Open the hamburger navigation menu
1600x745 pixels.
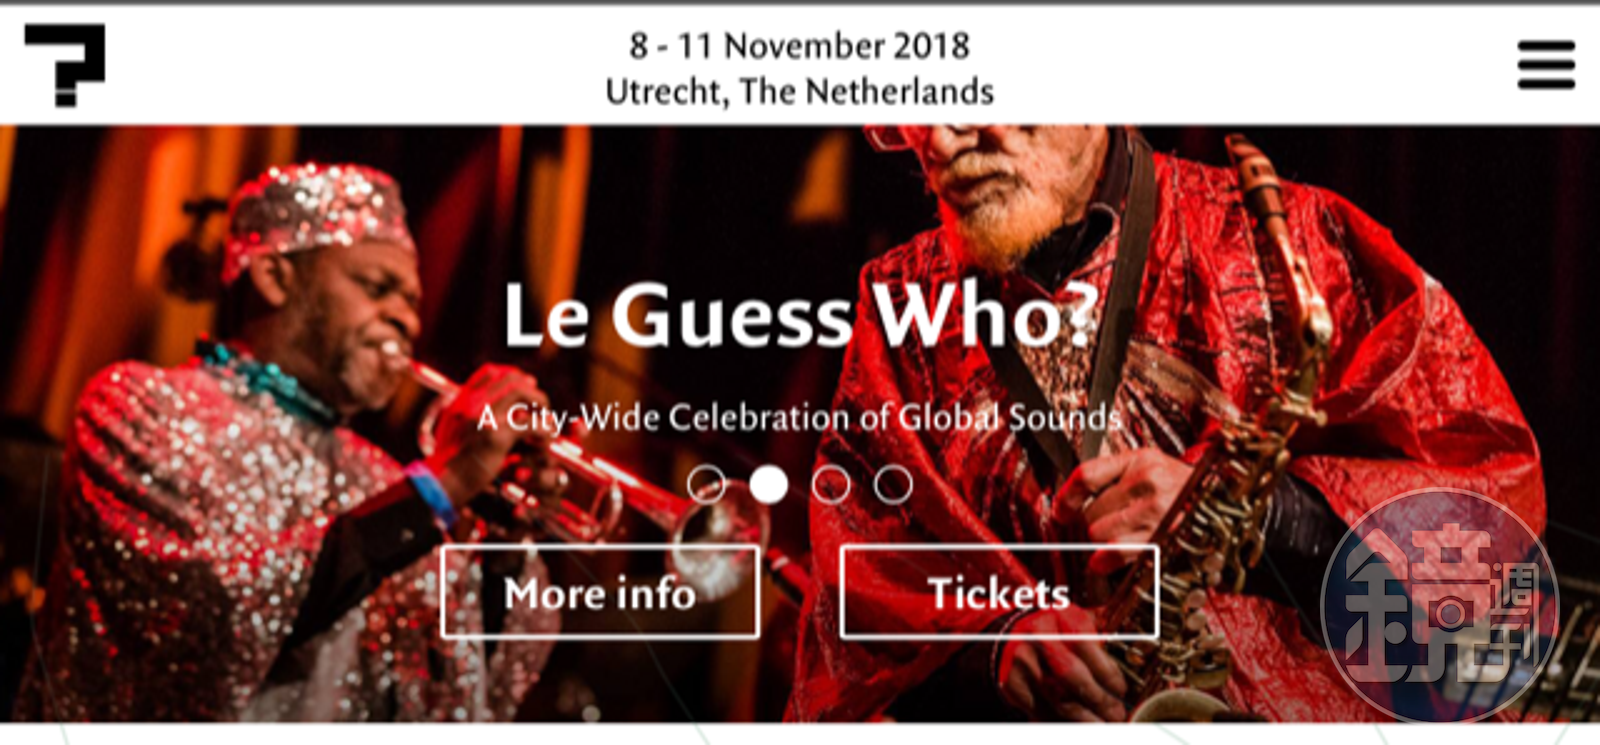point(1545,65)
